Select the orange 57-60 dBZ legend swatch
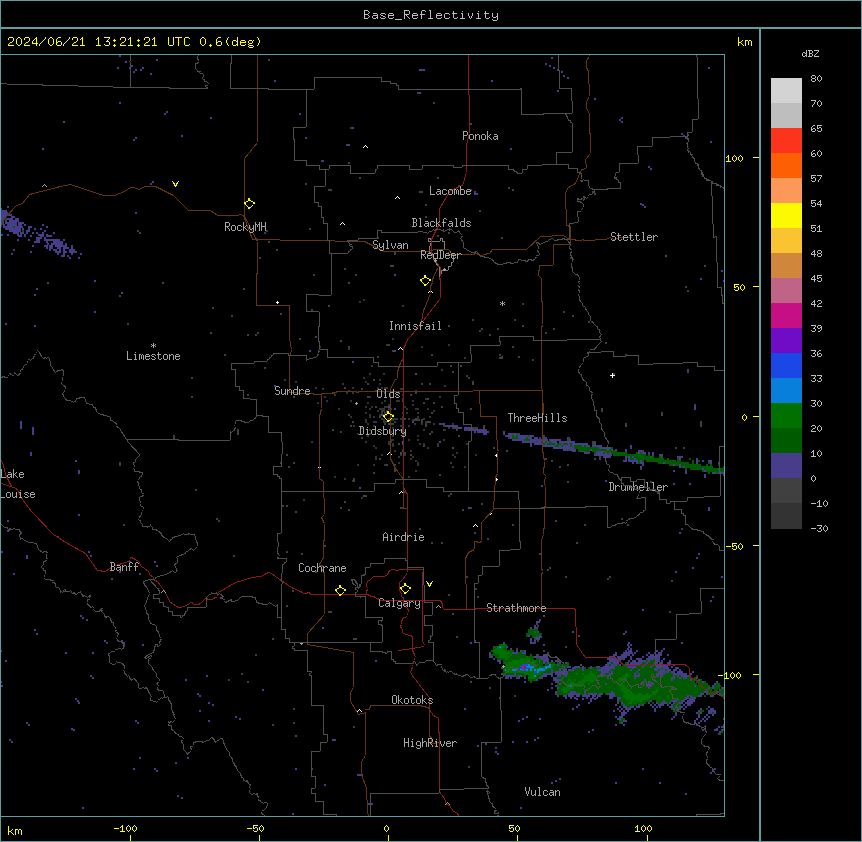Image resolution: width=862 pixels, height=842 pixels. click(x=786, y=165)
